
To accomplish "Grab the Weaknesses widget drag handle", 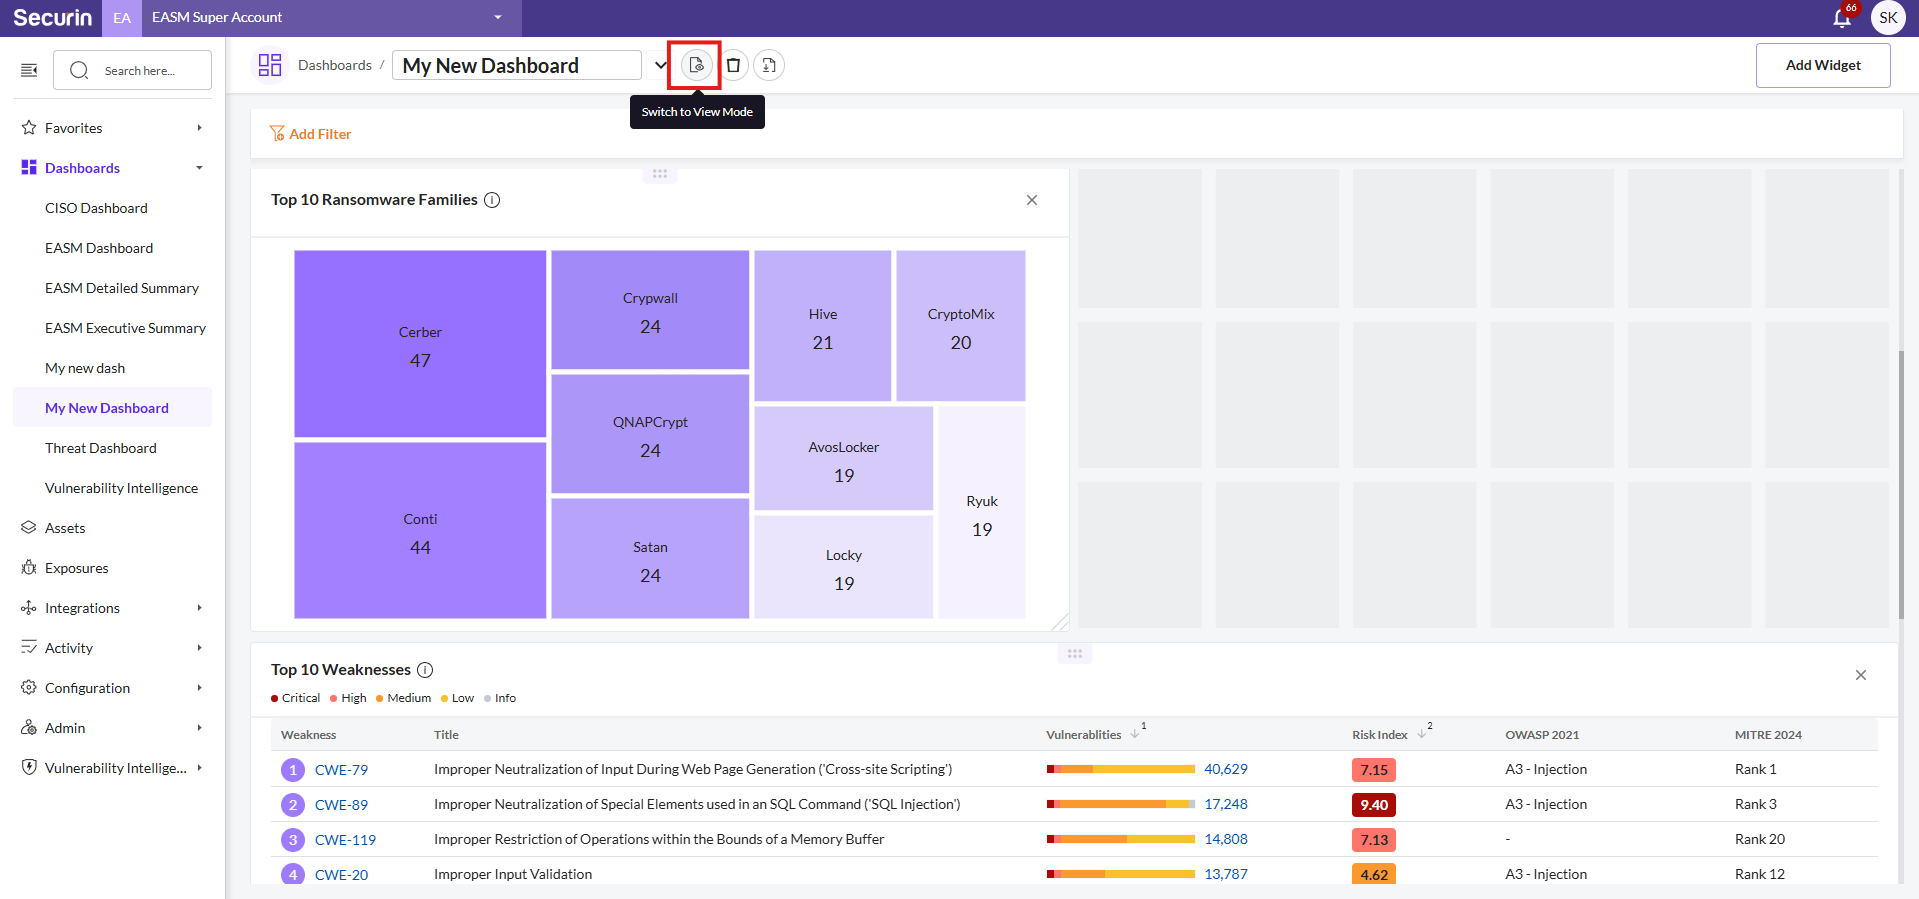I will click(x=1075, y=654).
